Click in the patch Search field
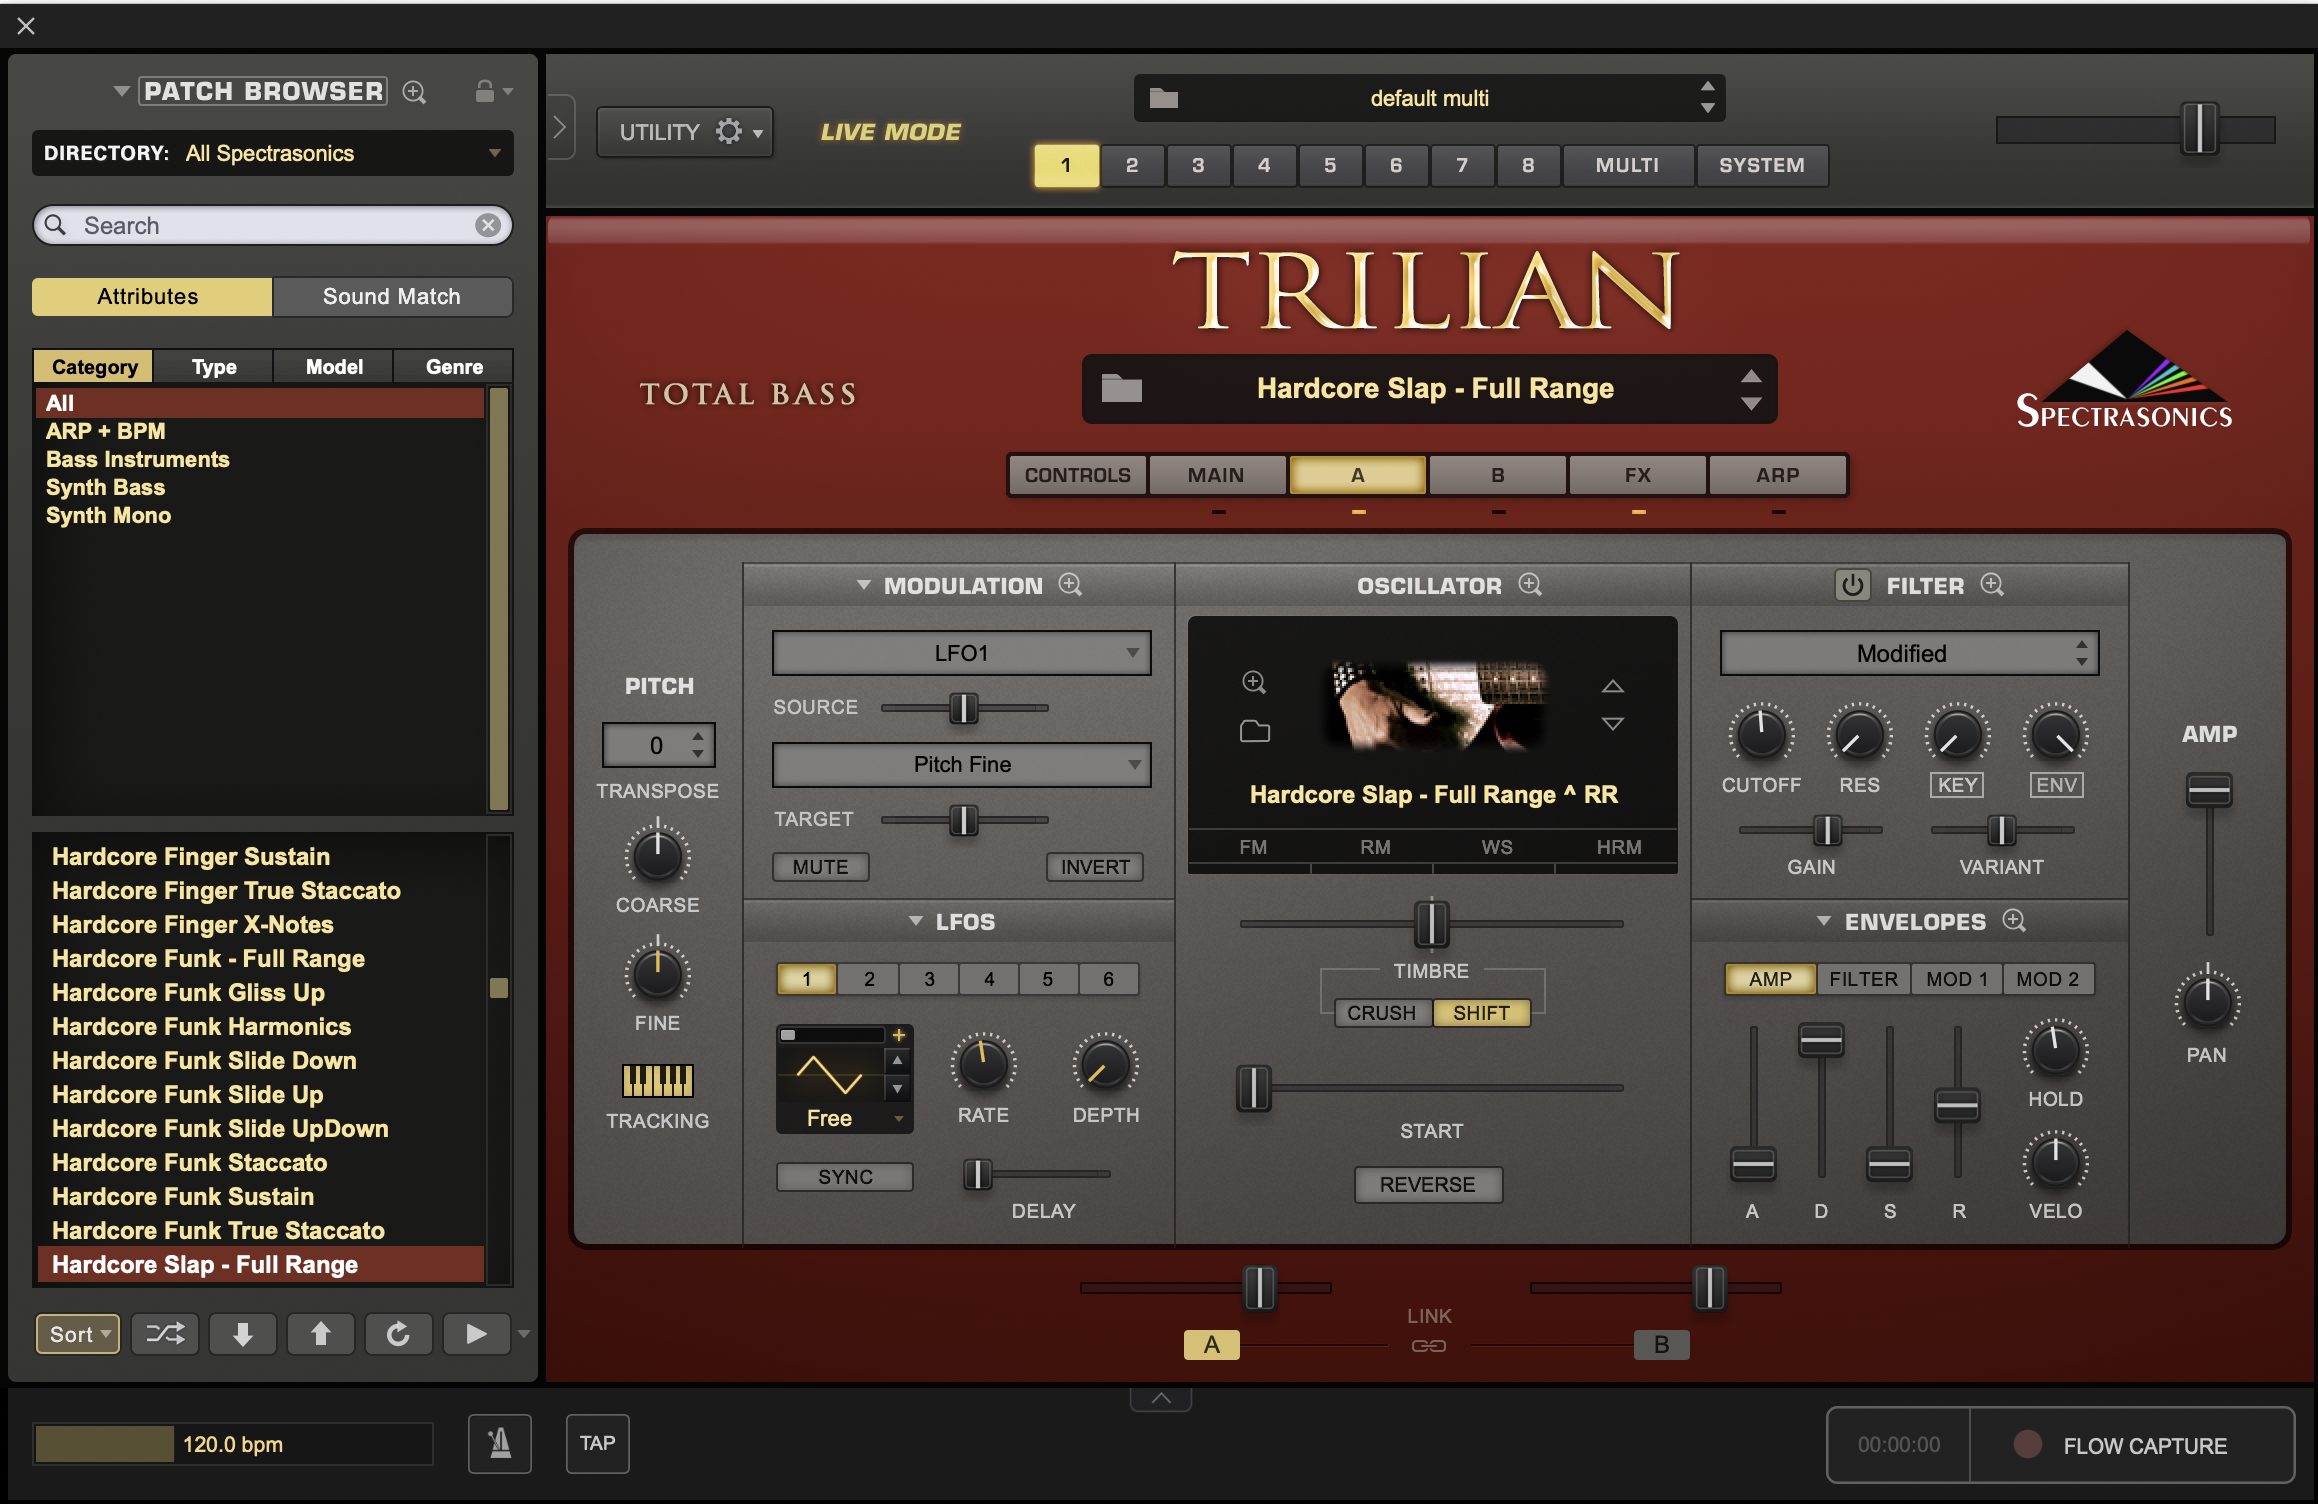Image resolution: width=2318 pixels, height=1504 pixels. [272, 225]
